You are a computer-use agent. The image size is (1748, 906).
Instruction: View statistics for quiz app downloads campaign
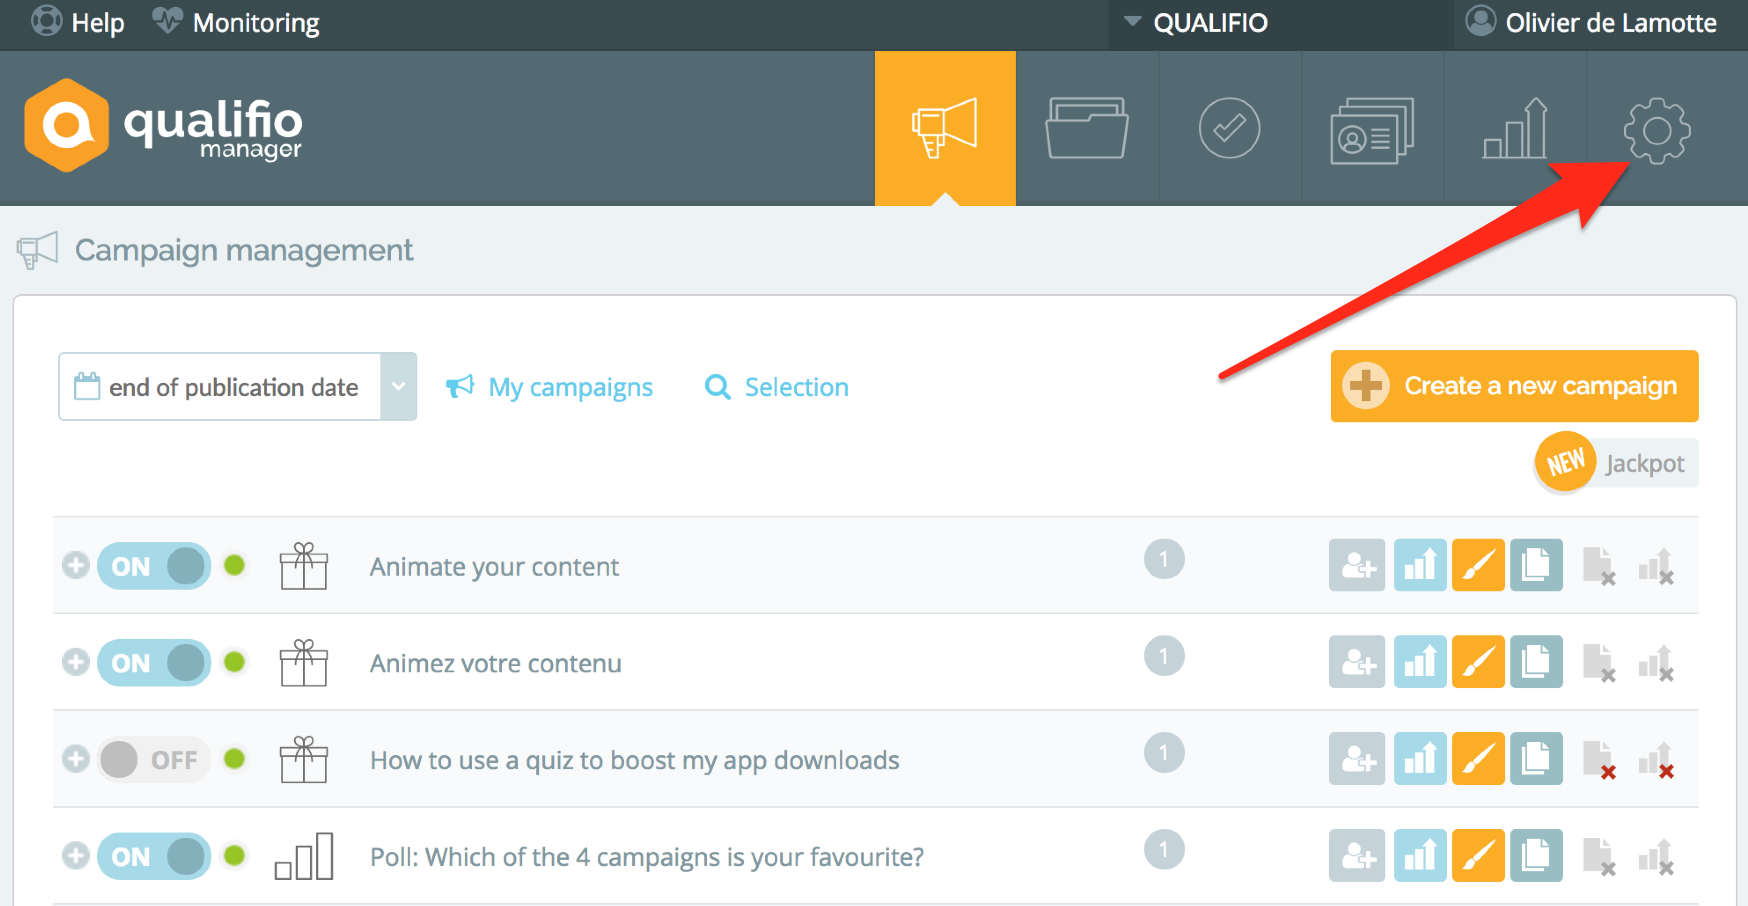pos(1420,759)
